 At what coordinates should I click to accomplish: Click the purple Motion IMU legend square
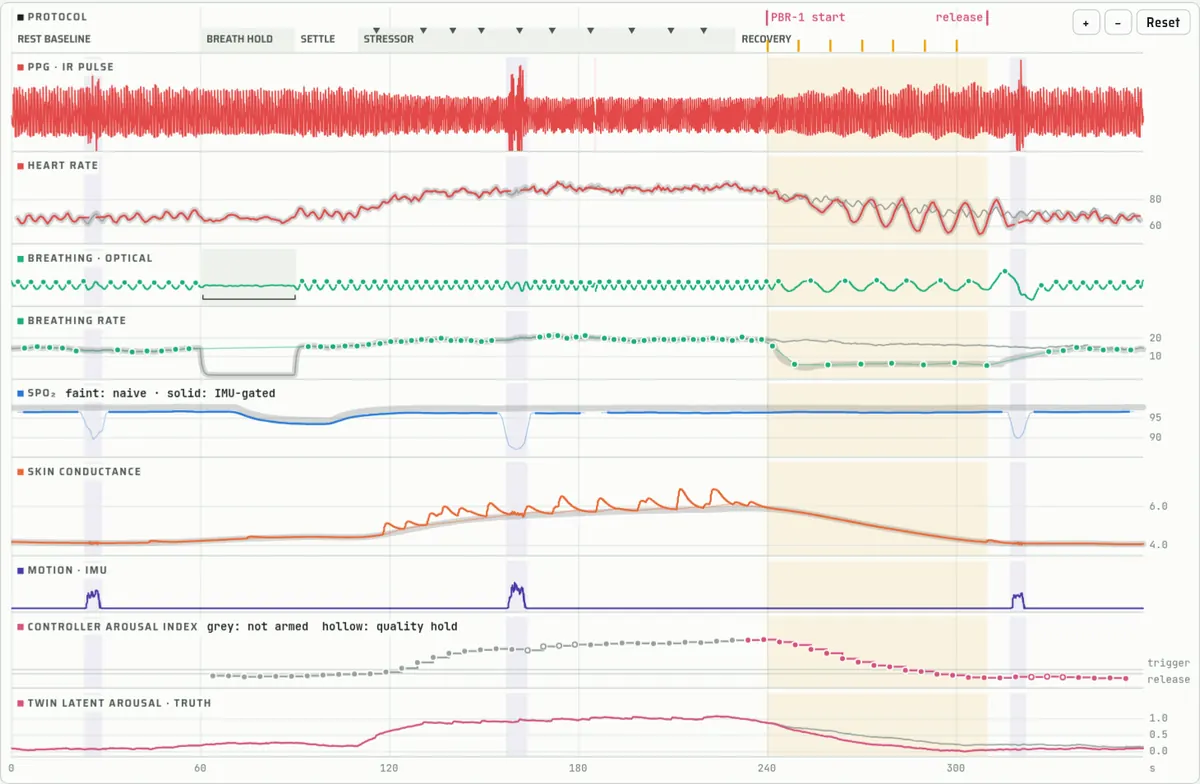(x=21, y=570)
